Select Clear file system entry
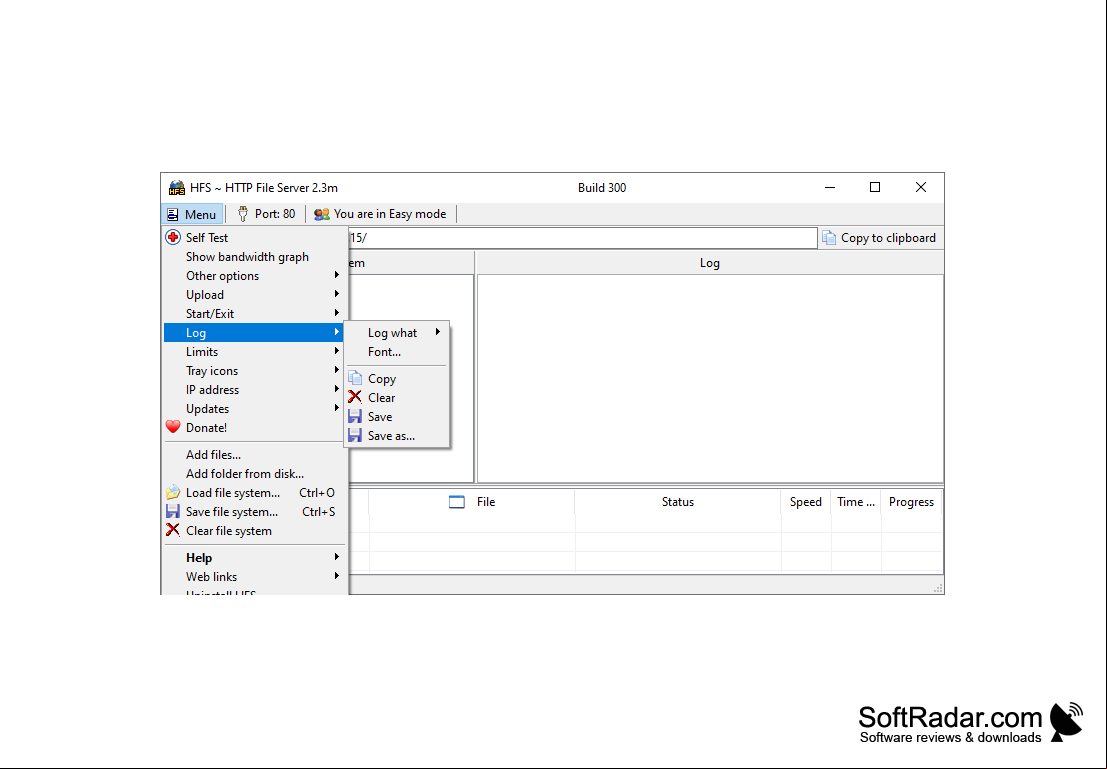 pyautogui.click(x=255, y=531)
